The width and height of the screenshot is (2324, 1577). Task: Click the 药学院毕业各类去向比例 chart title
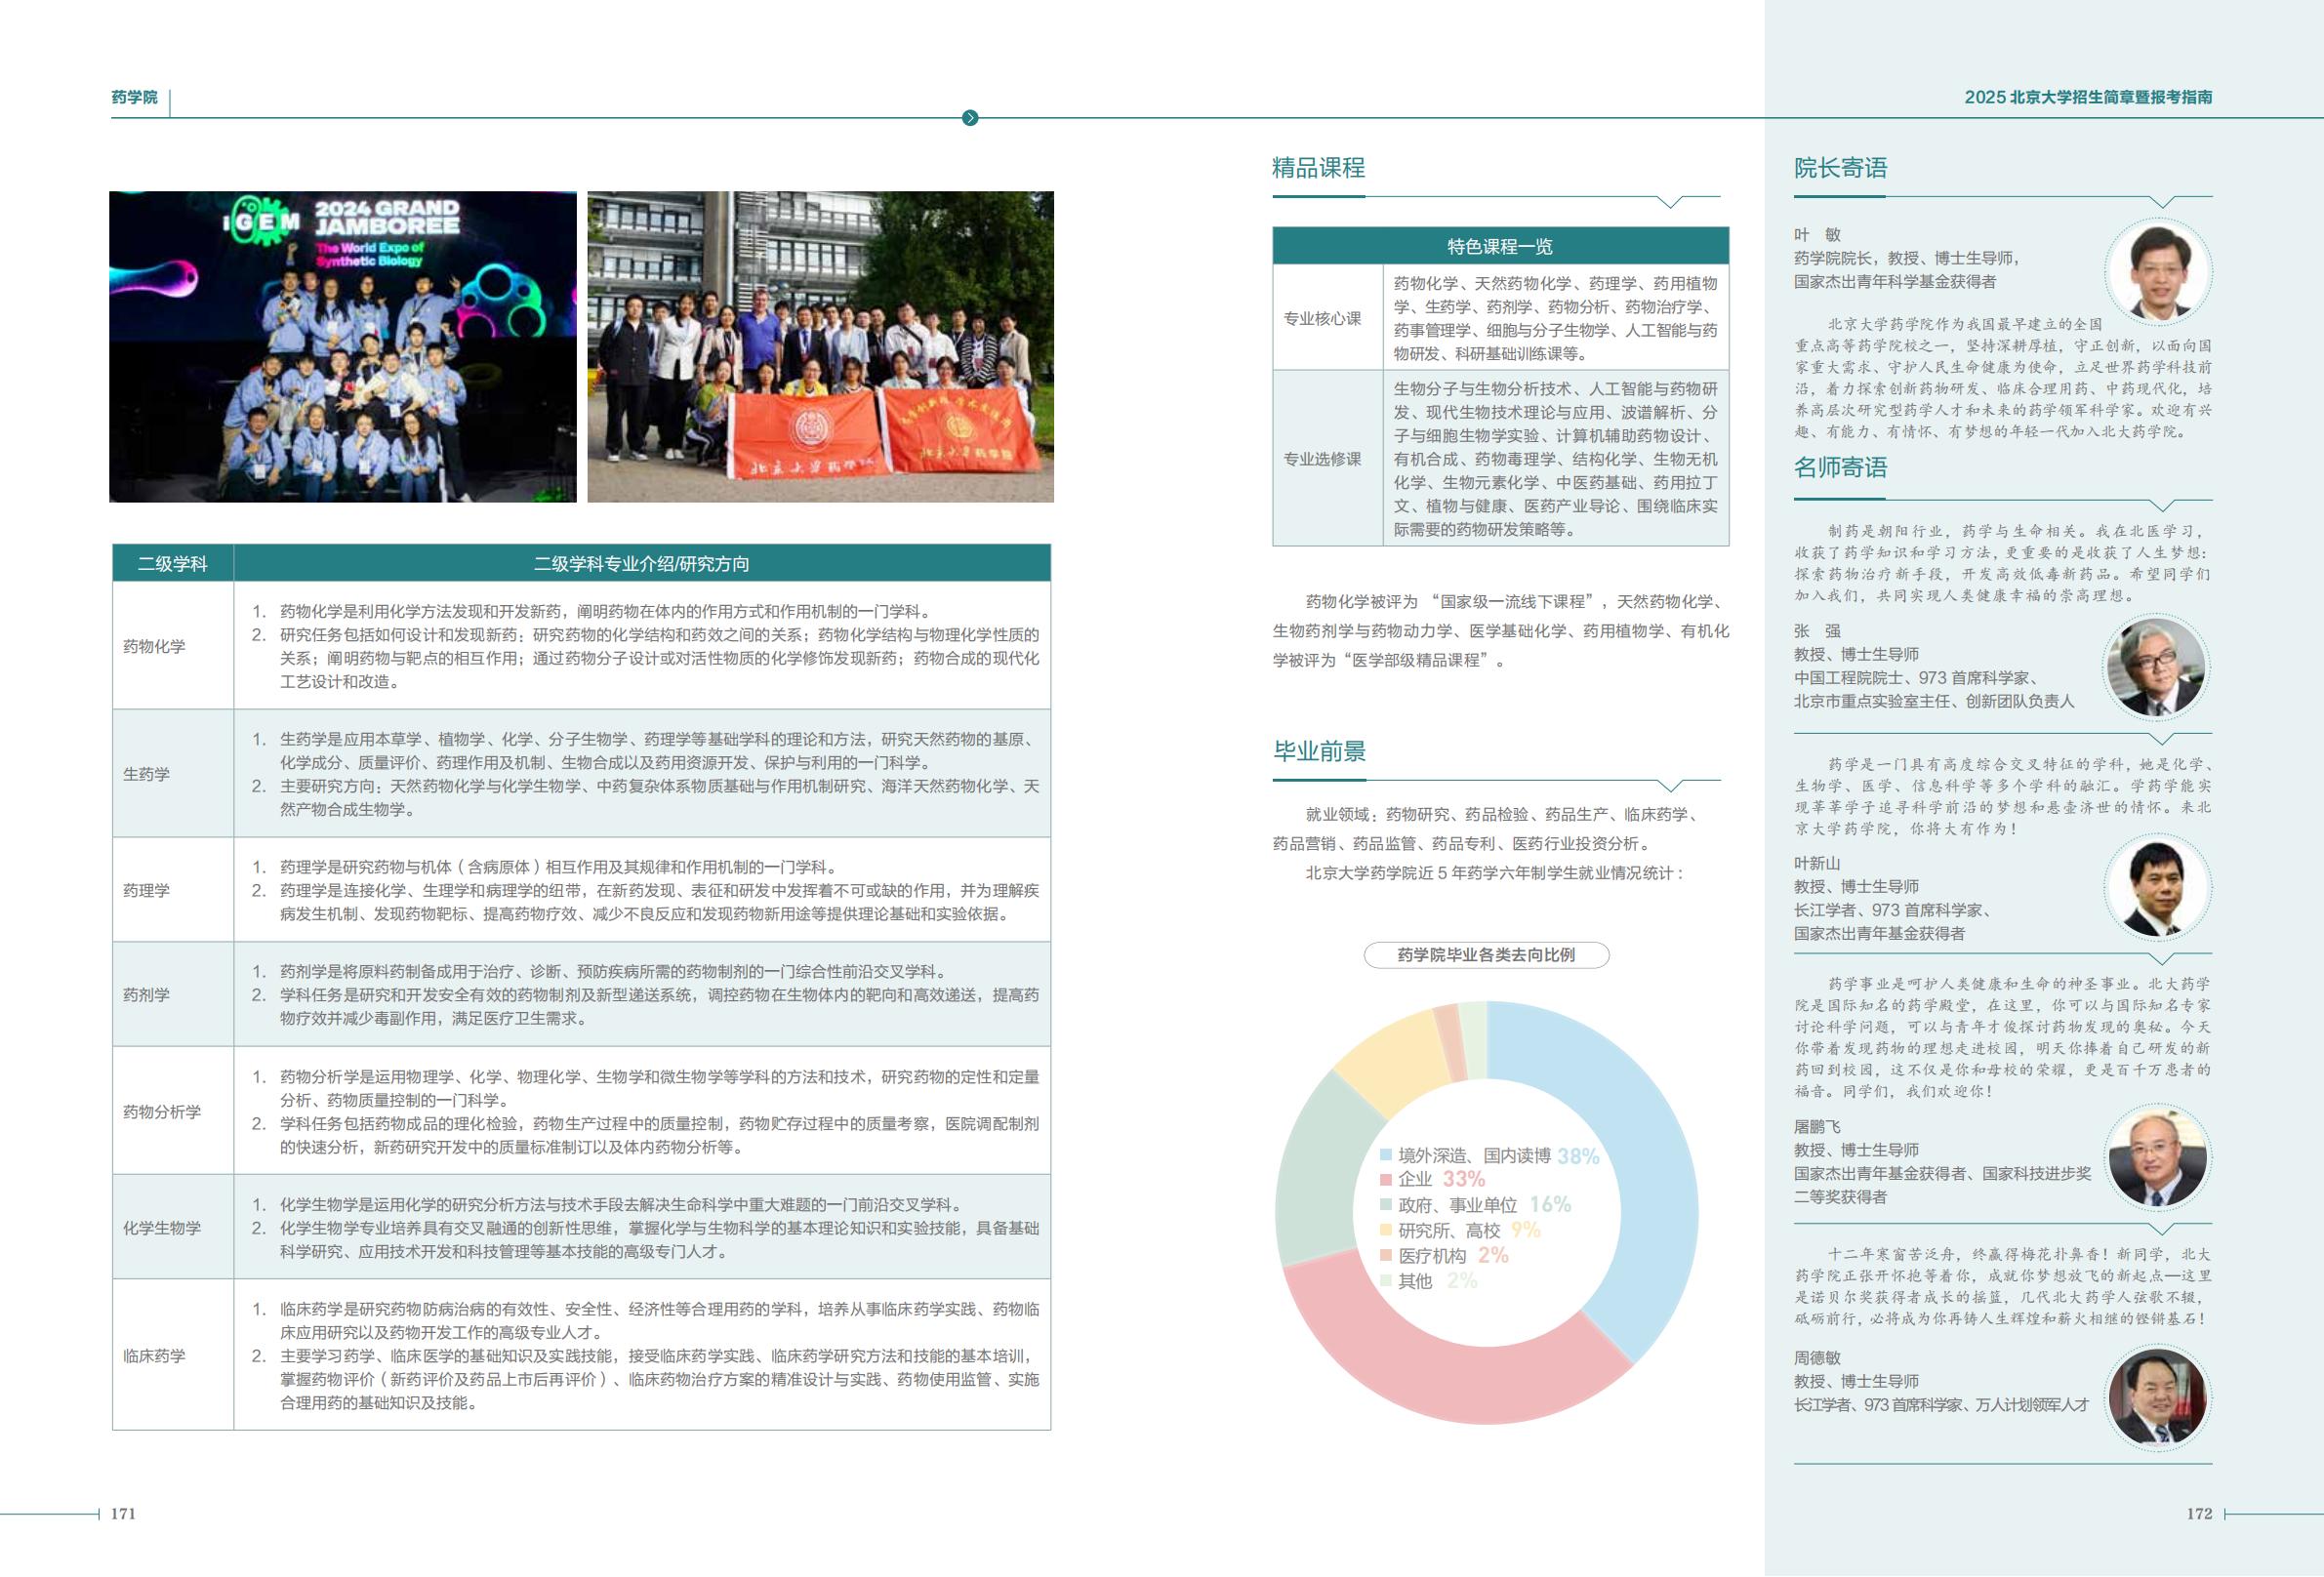click(x=1486, y=955)
